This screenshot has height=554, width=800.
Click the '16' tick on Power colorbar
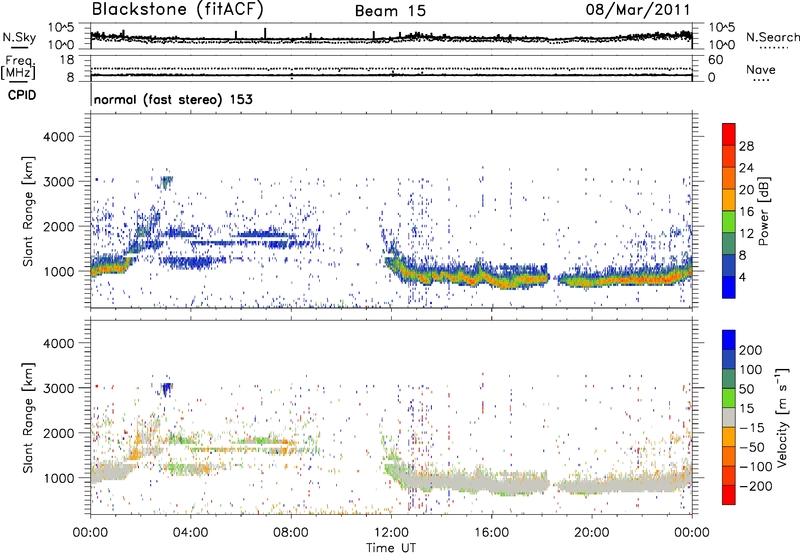tap(746, 212)
